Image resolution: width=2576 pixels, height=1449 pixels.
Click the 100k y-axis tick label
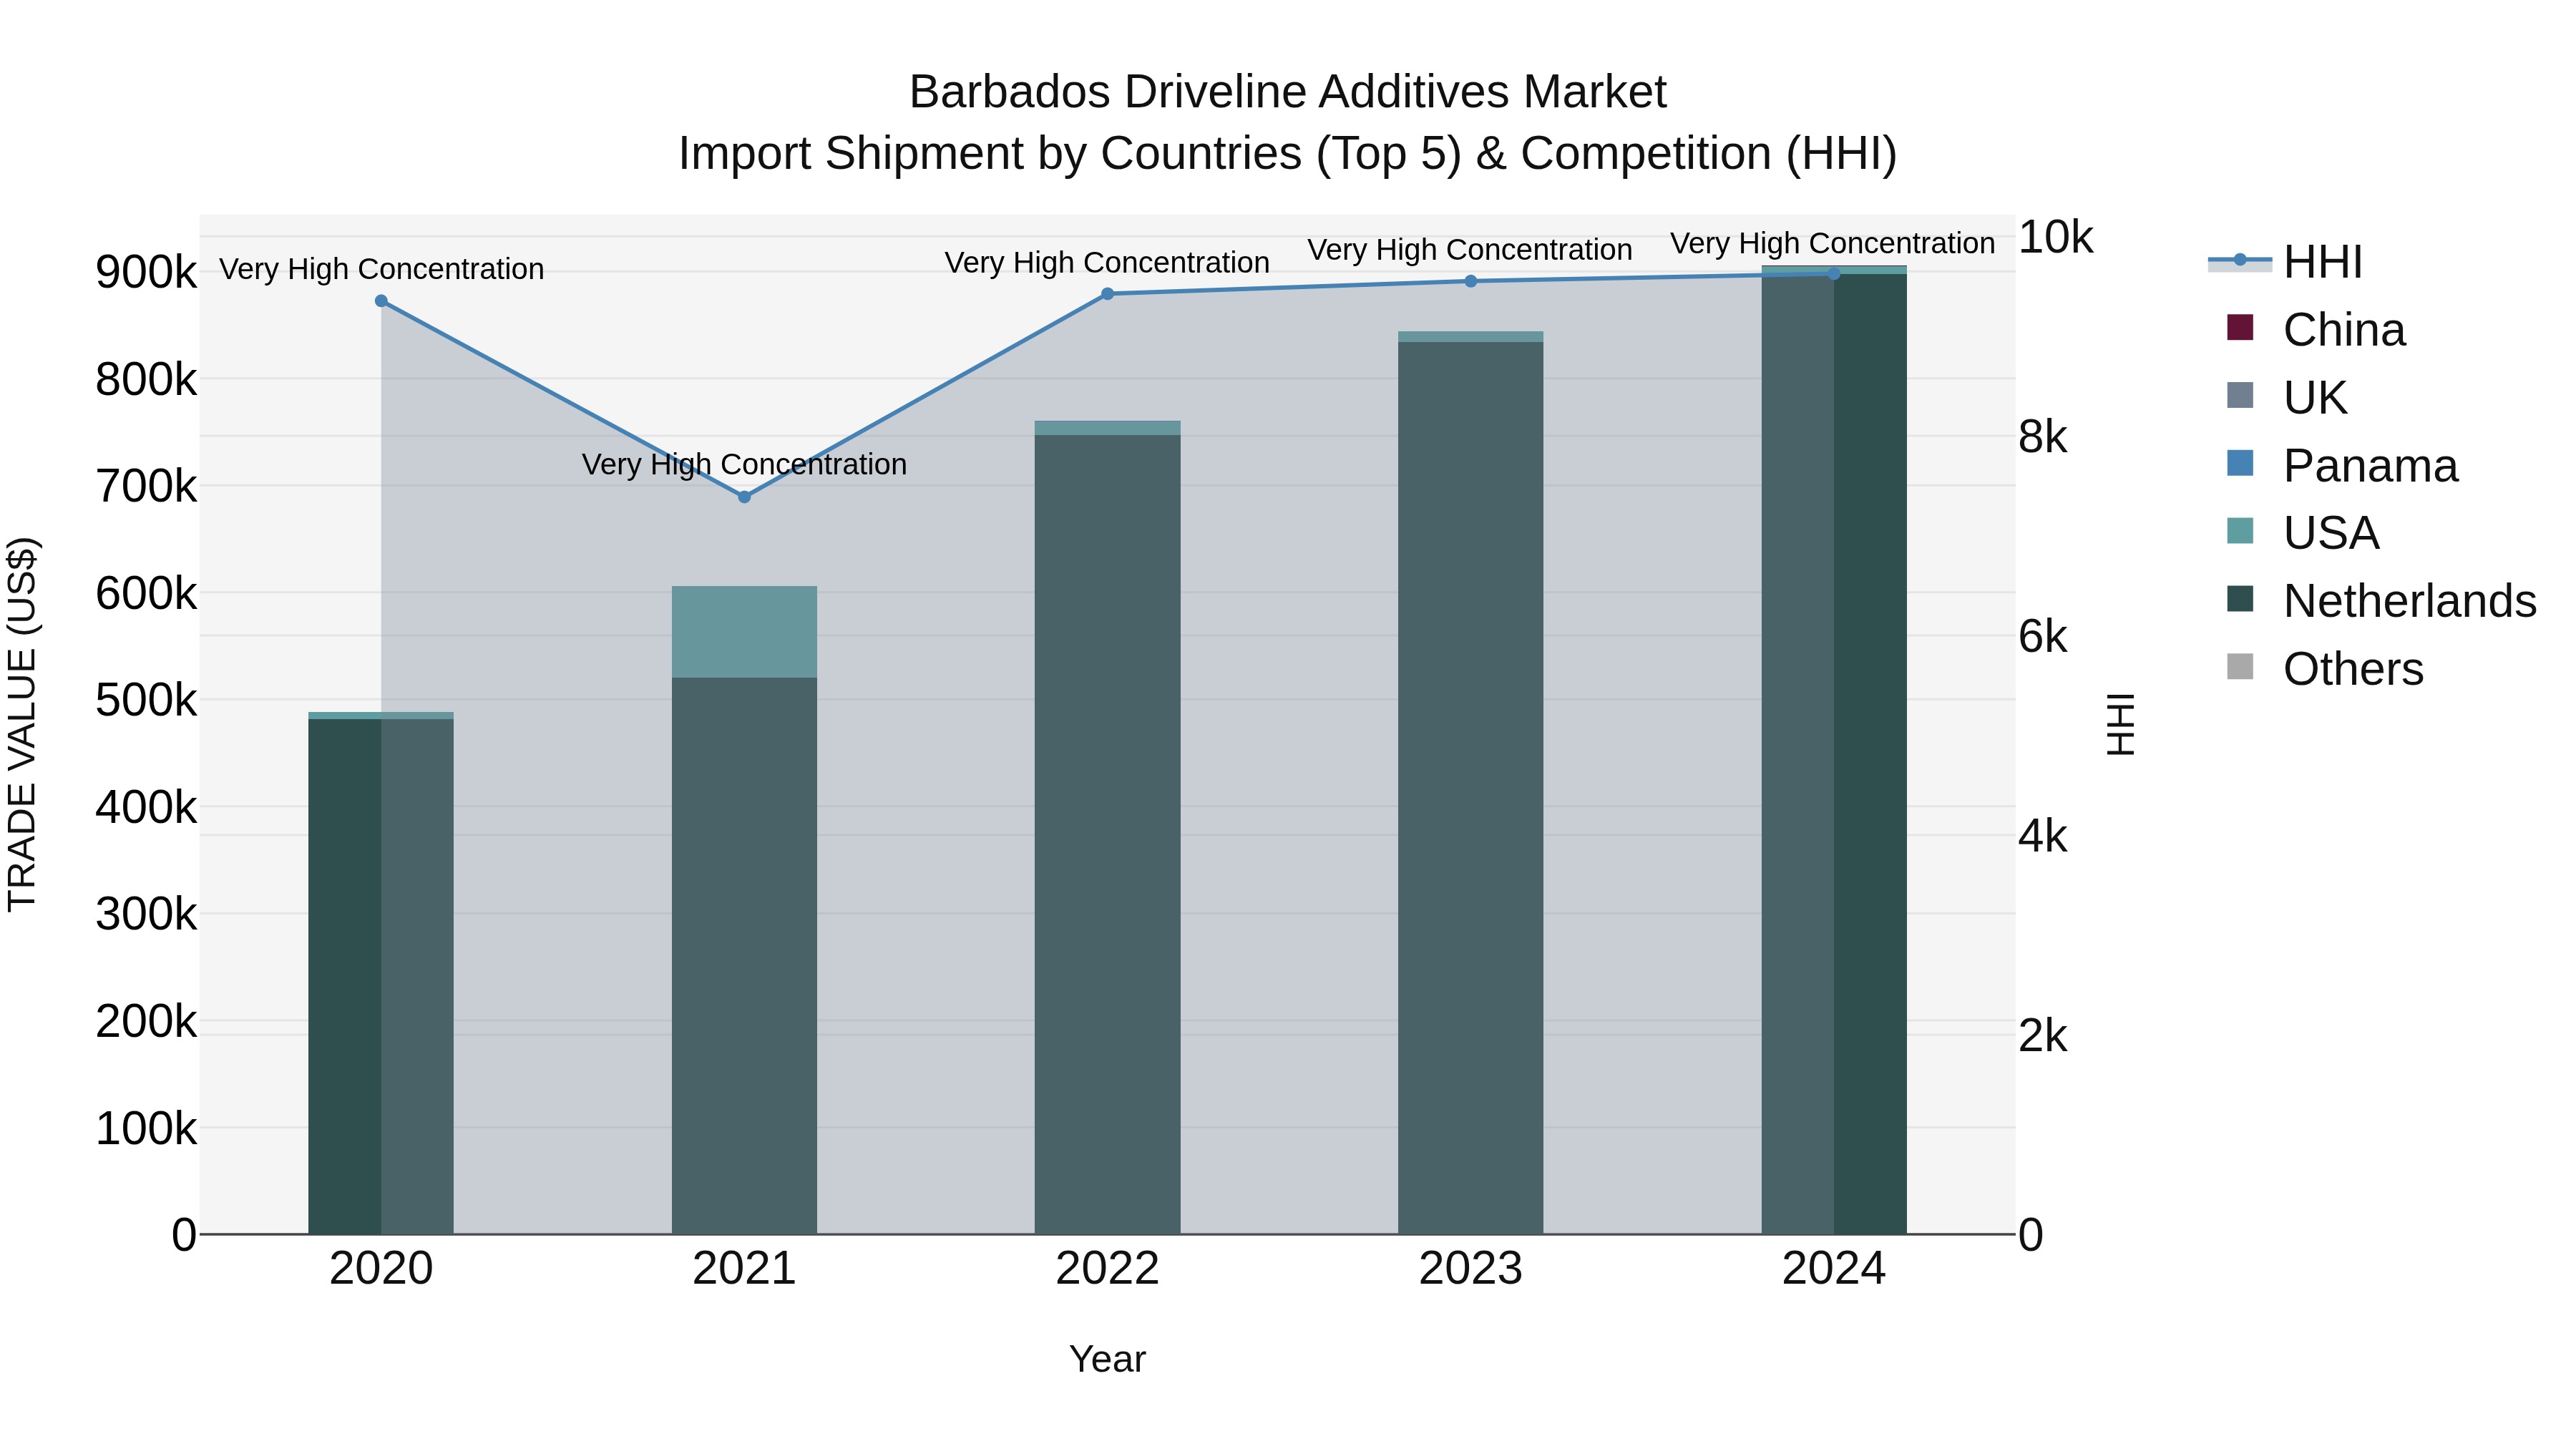point(146,1128)
